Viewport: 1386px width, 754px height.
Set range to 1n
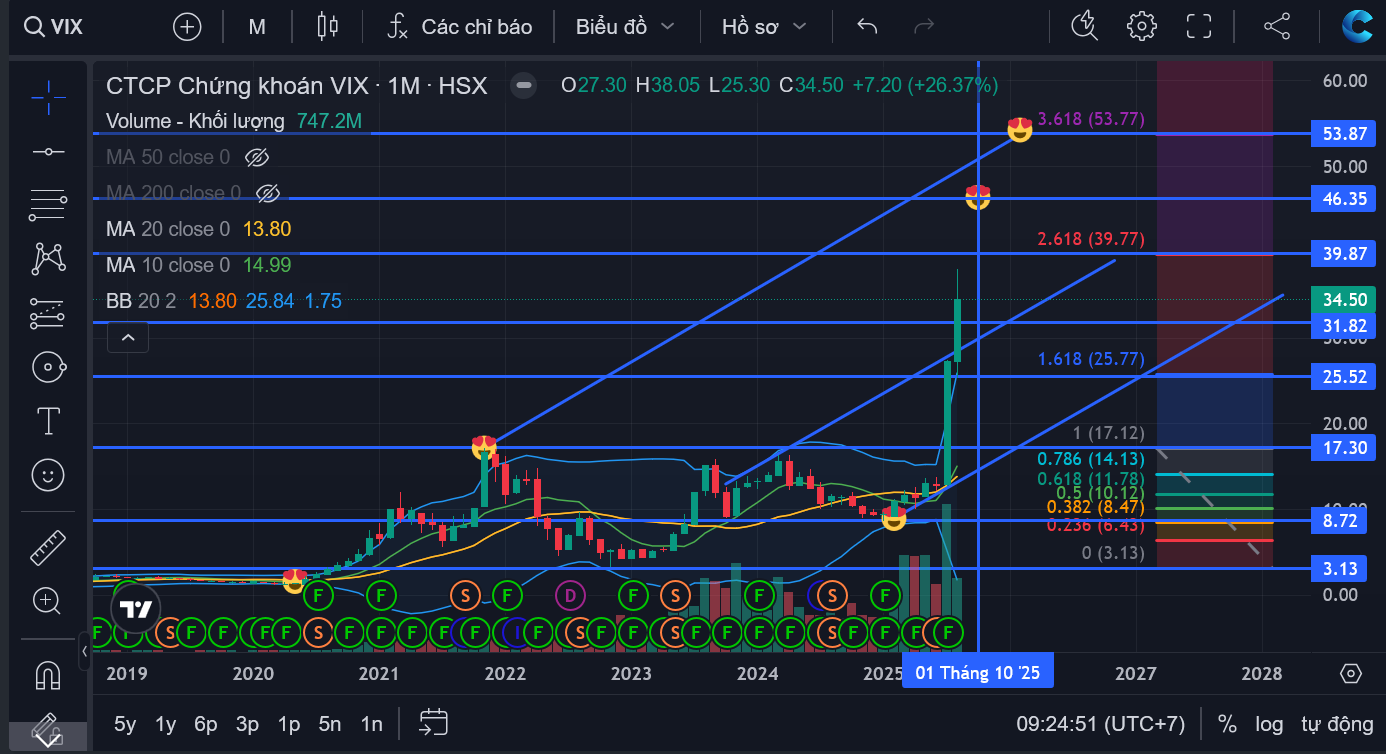(371, 724)
